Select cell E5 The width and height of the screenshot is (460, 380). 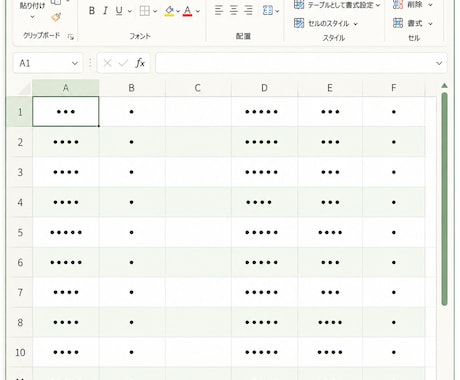point(330,232)
